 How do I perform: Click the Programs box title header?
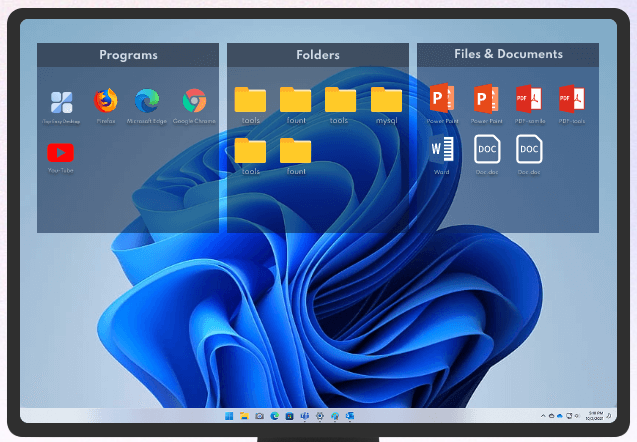tap(128, 55)
